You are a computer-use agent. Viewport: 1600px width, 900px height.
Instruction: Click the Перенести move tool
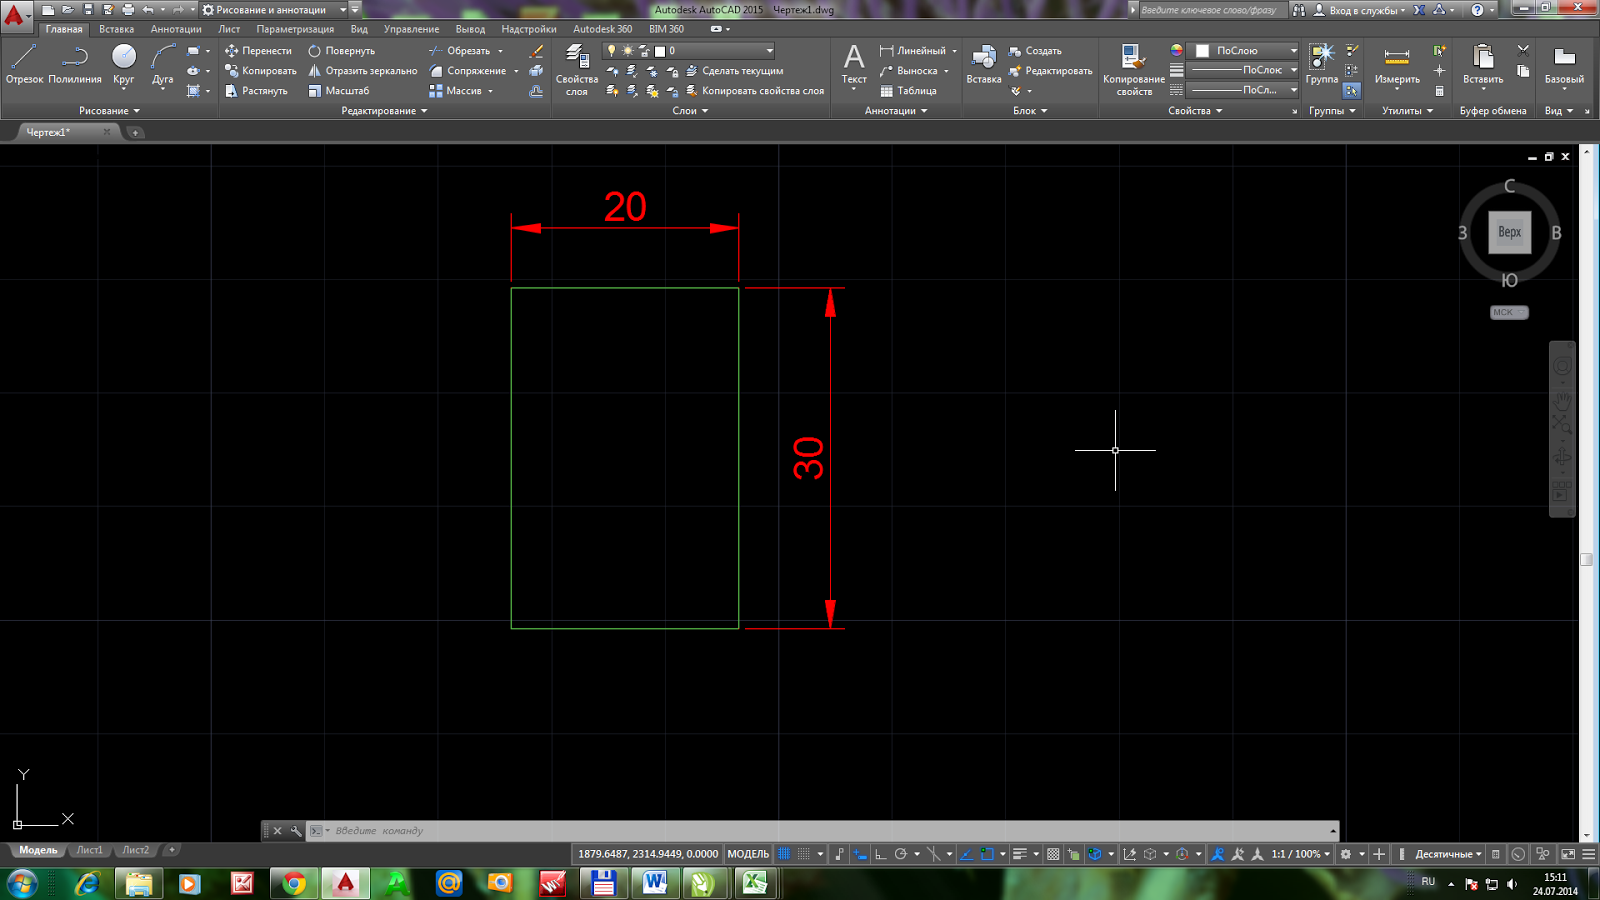(258, 51)
